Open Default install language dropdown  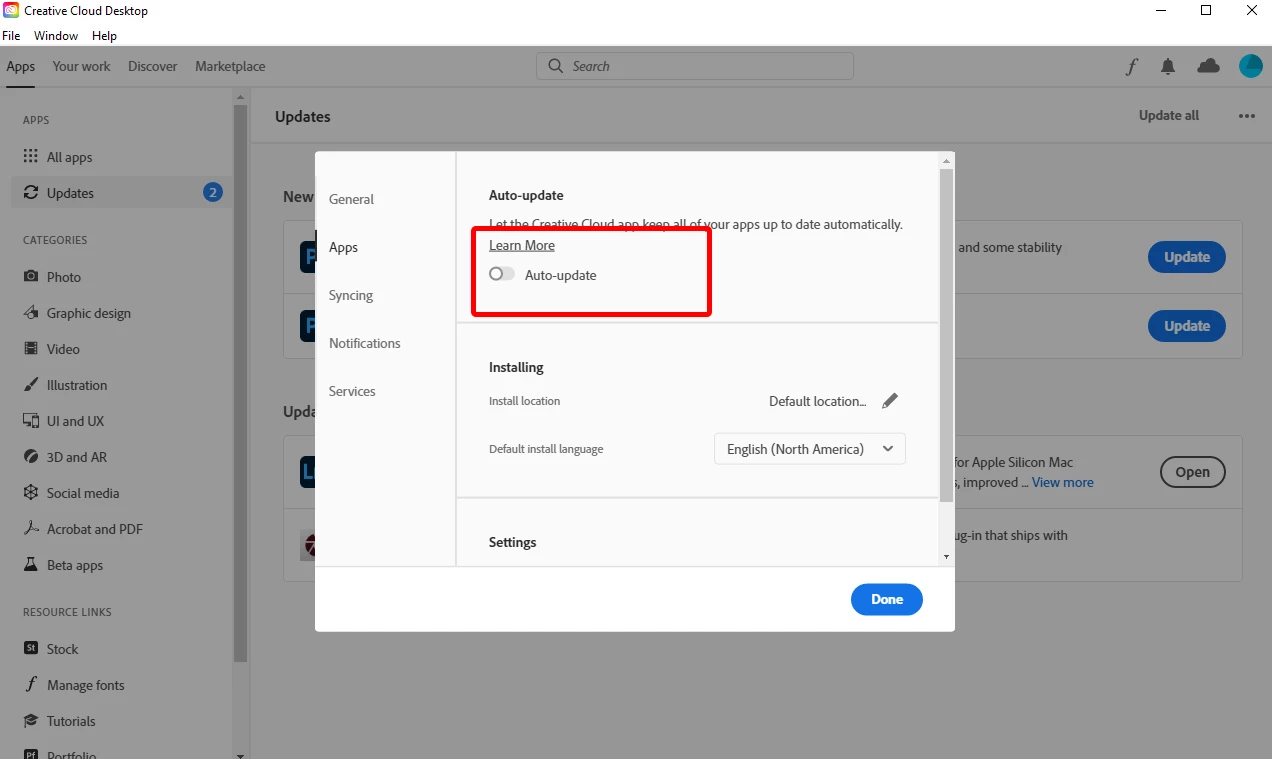click(810, 449)
